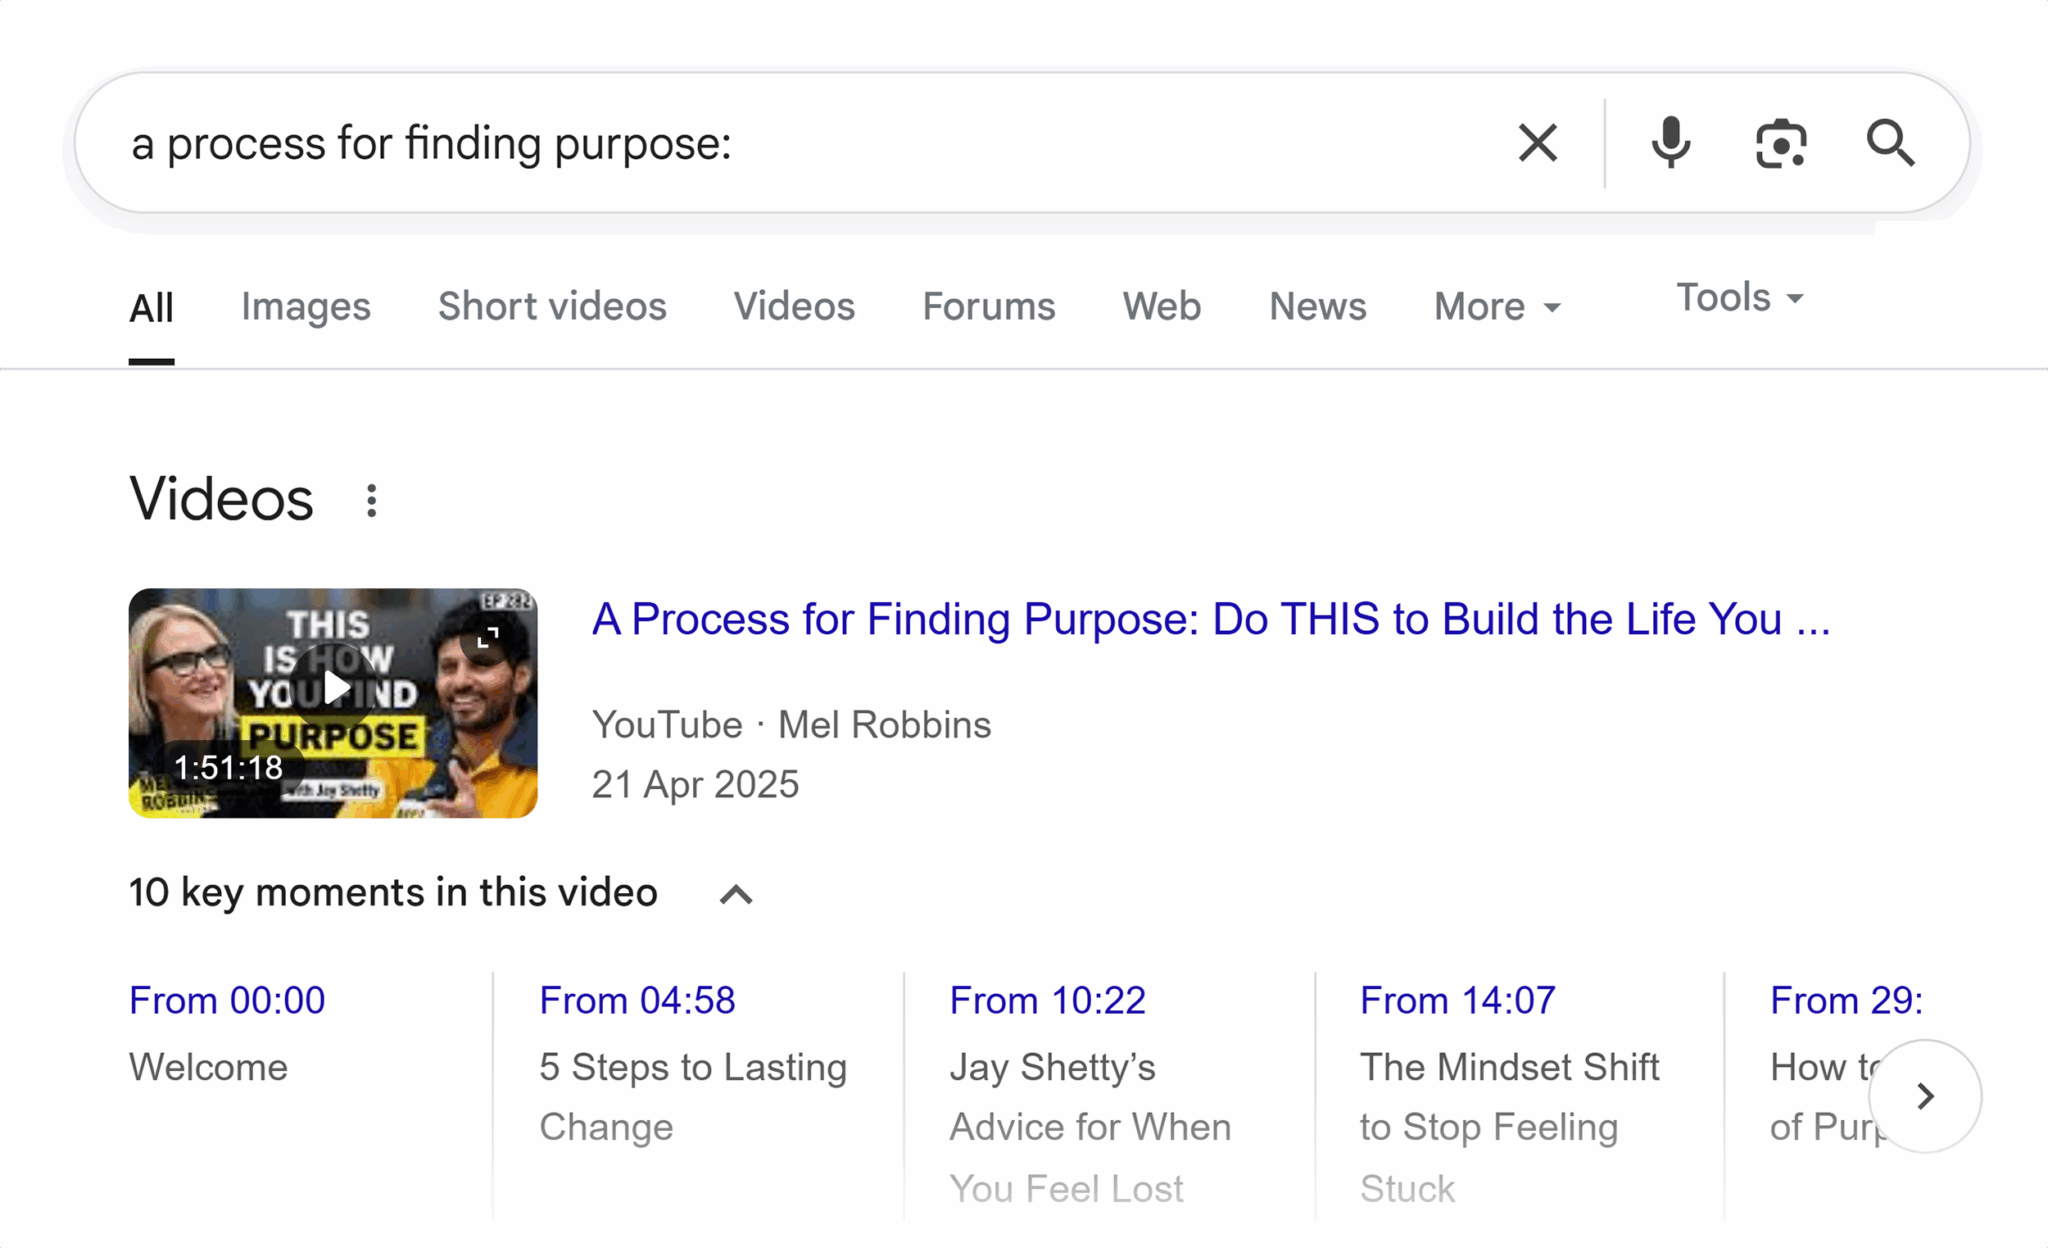Image resolution: width=2048 pixels, height=1248 pixels.
Task: Clear the search query with the X icon
Action: pos(1537,143)
